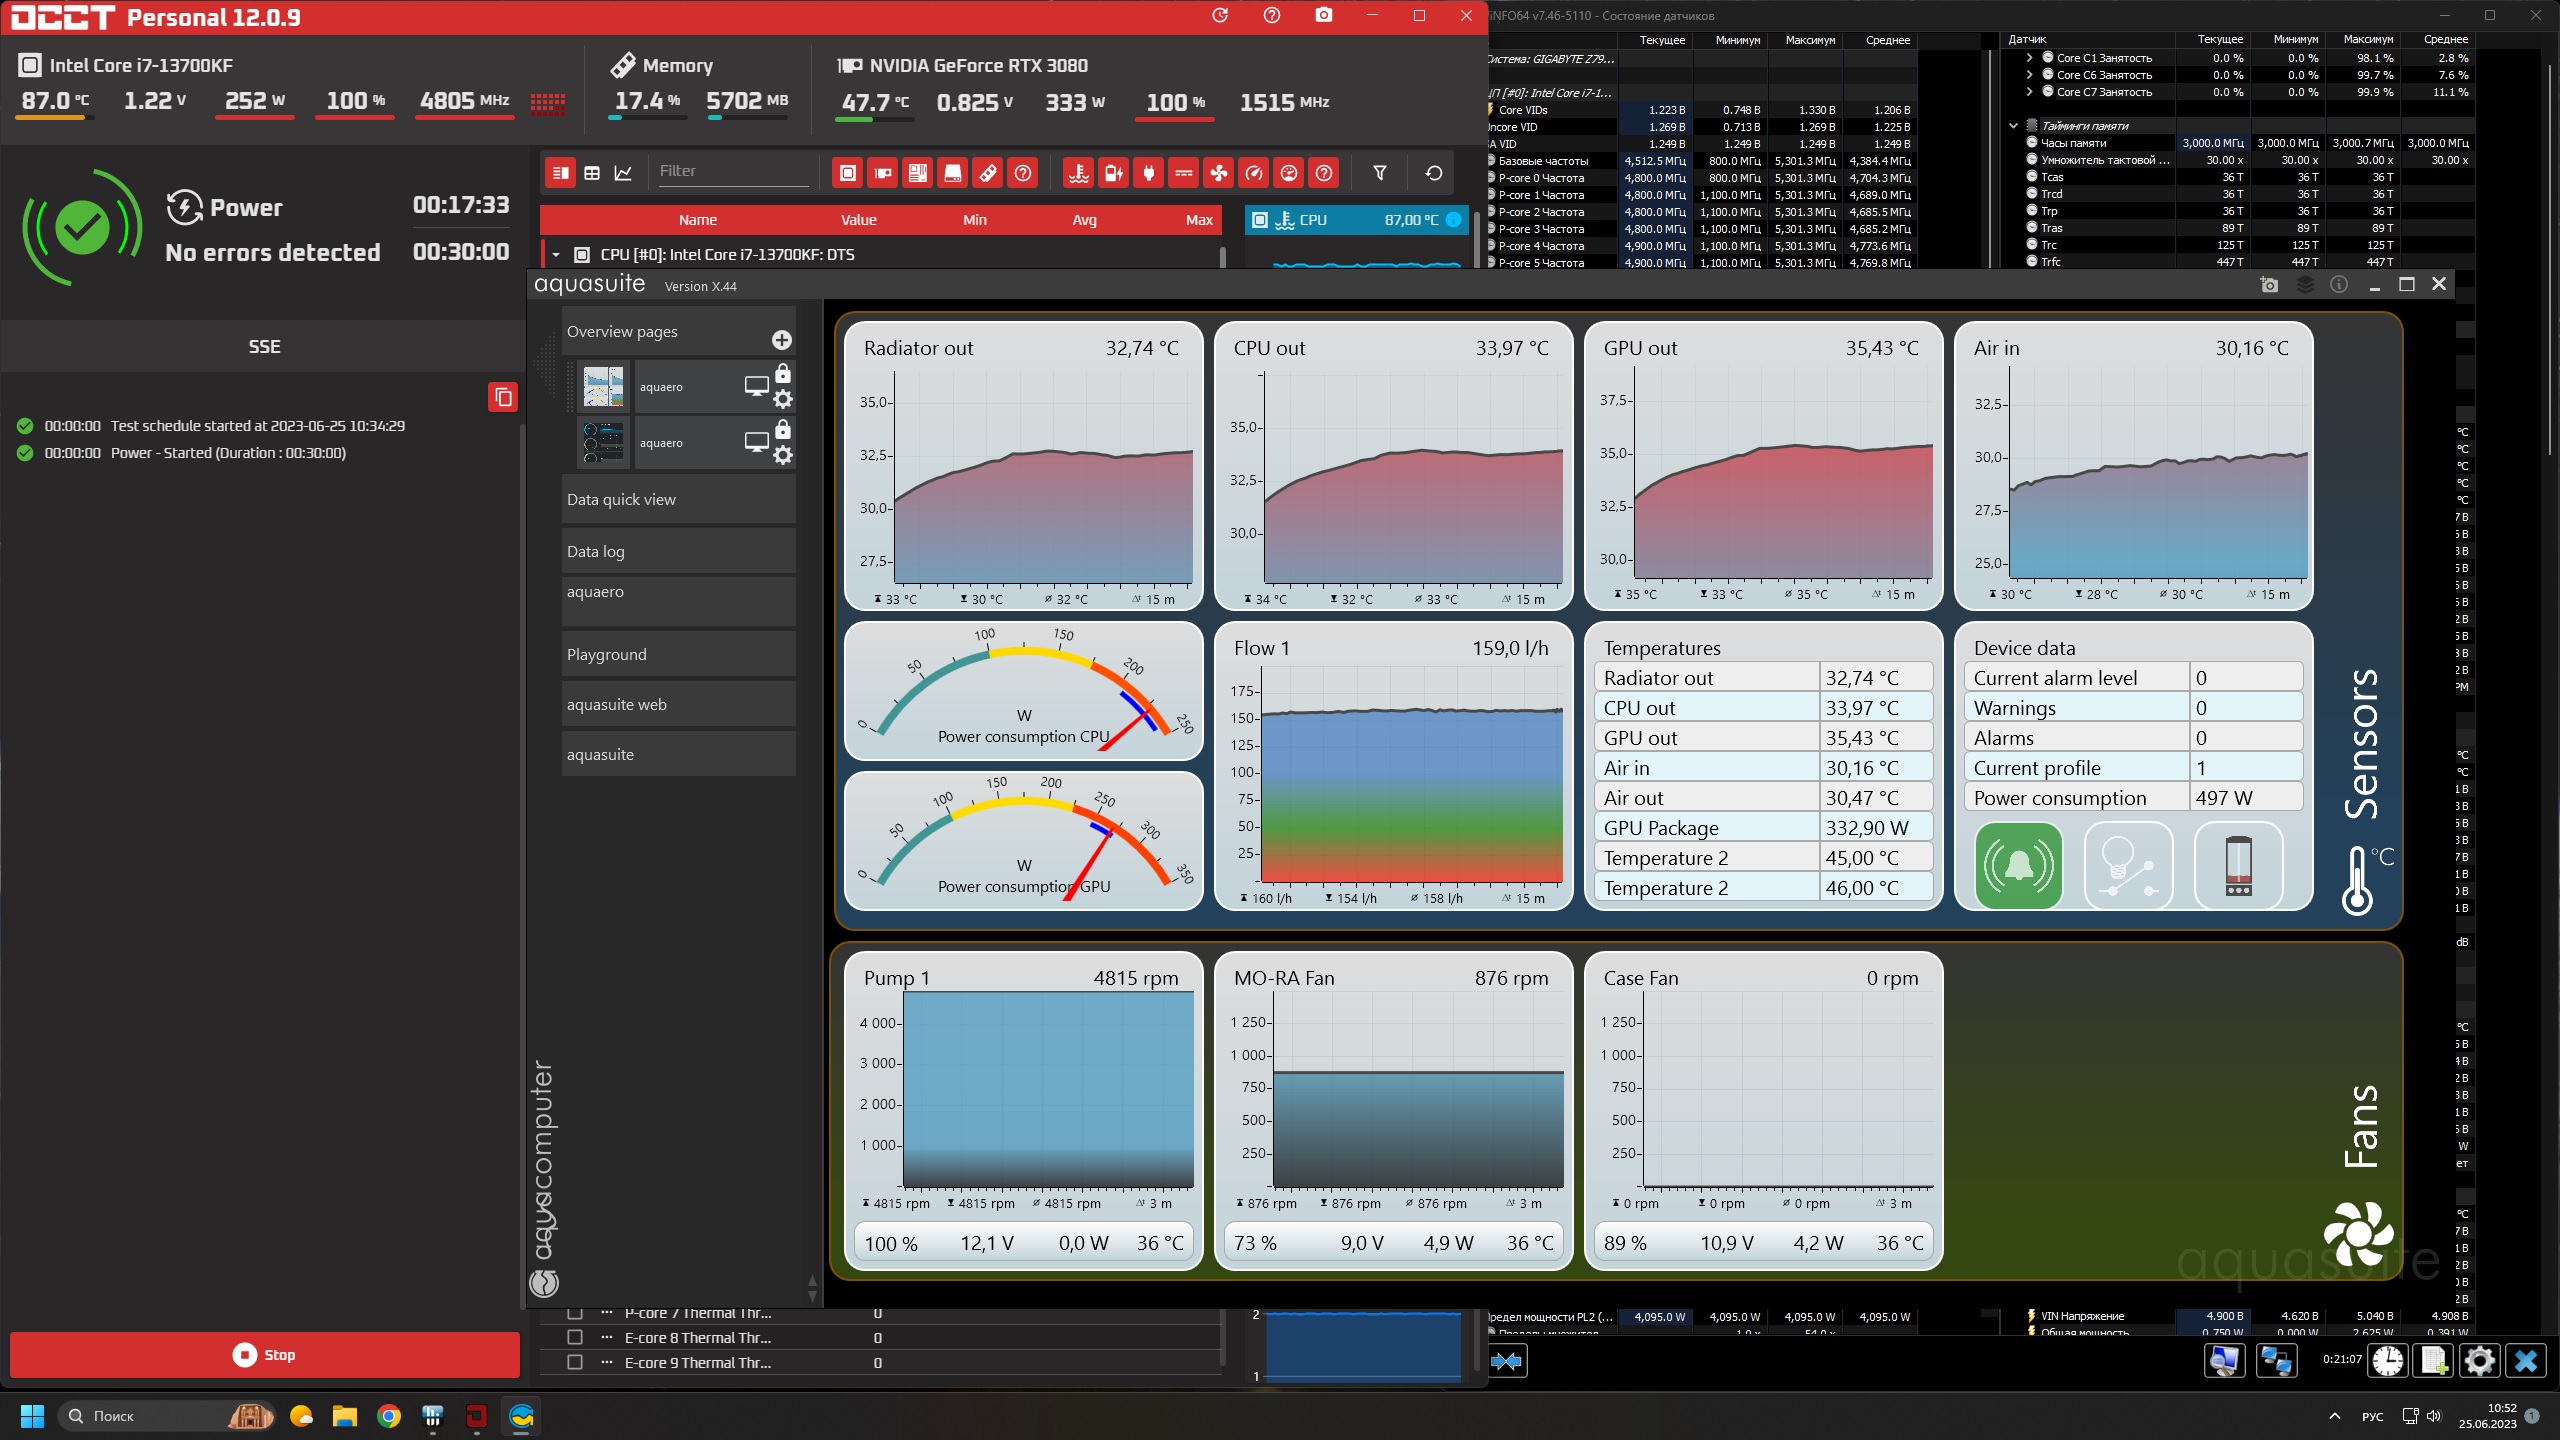2560x1440 pixels.
Task: Click the green alarm bell icon in Device data
Action: [2018, 866]
